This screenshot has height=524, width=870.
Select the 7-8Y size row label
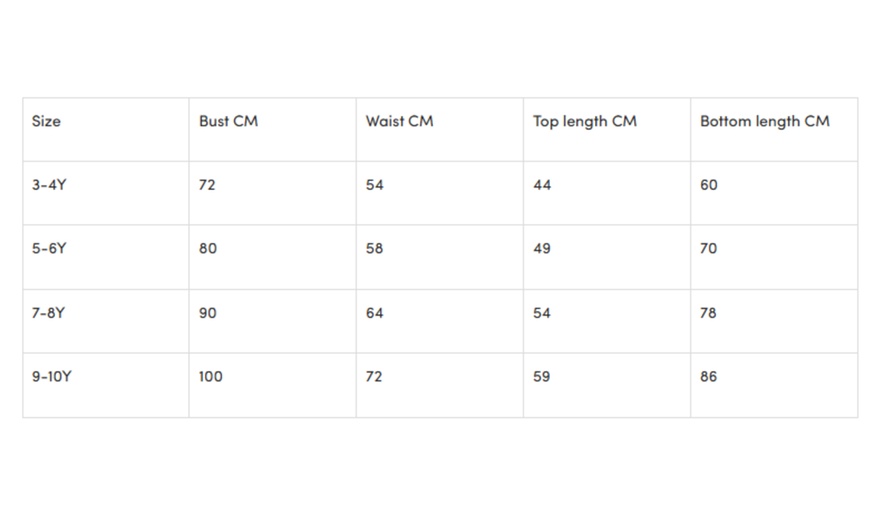[49, 313]
